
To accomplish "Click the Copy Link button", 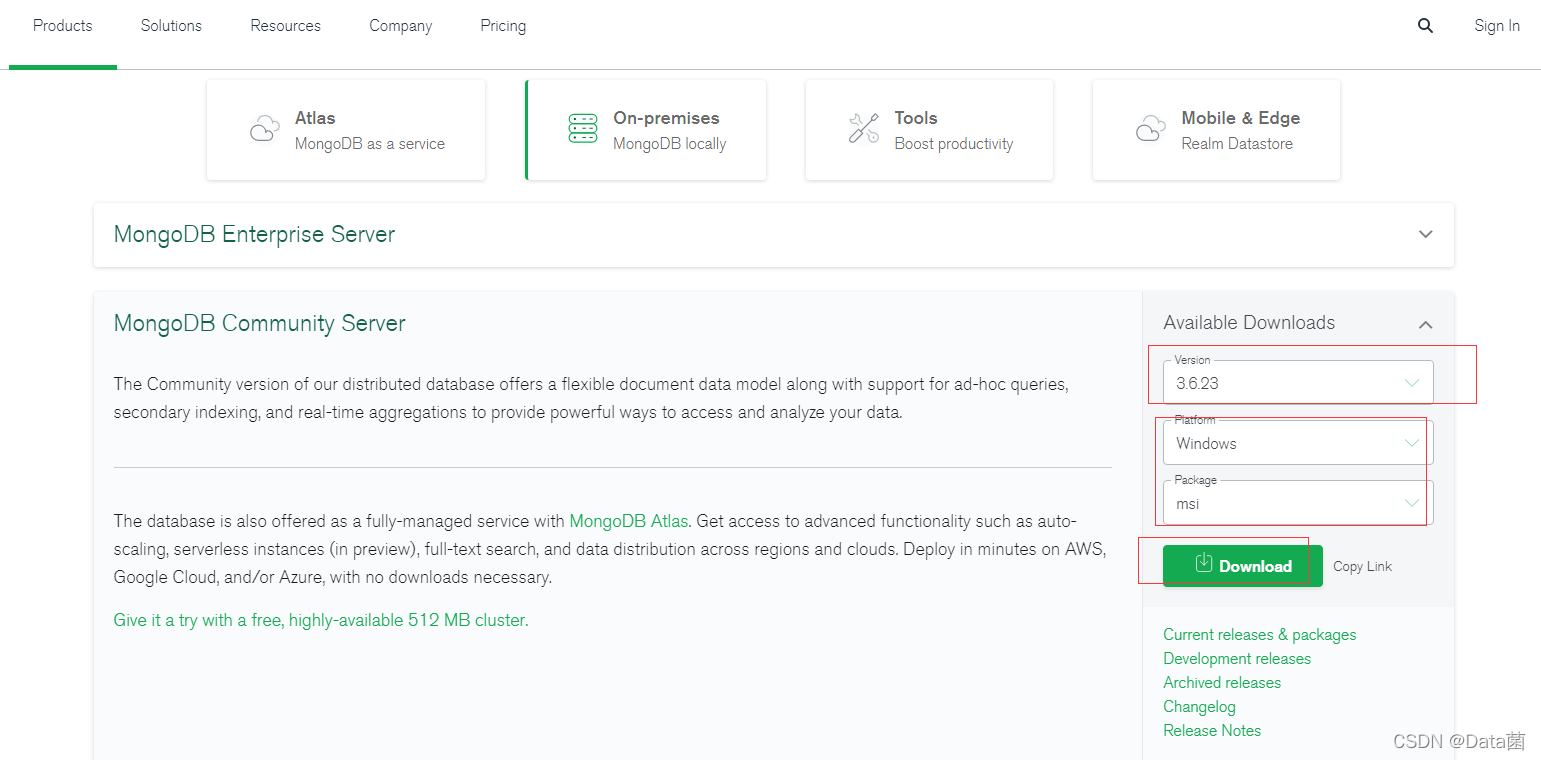I will [x=1362, y=566].
